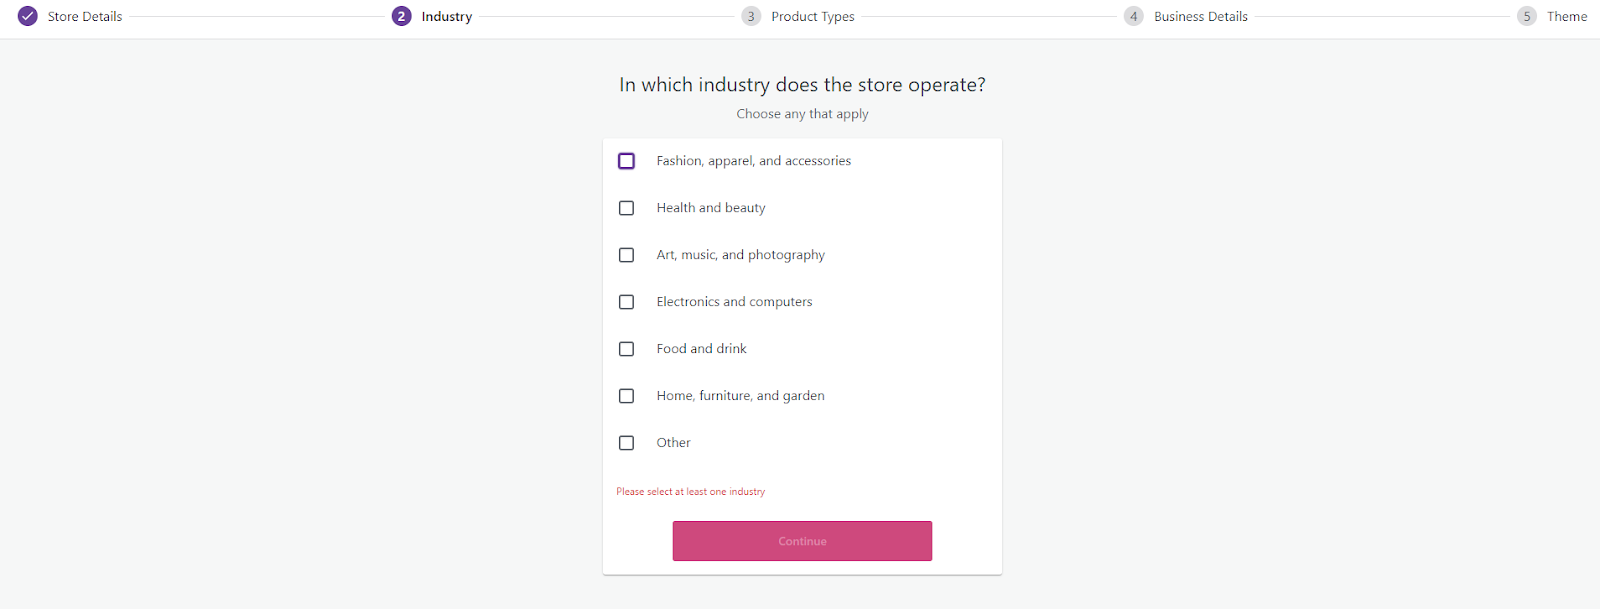This screenshot has width=1600, height=609.
Task: Tick the Fashion, apparel, and accessories checkbox
Action: [626, 161]
